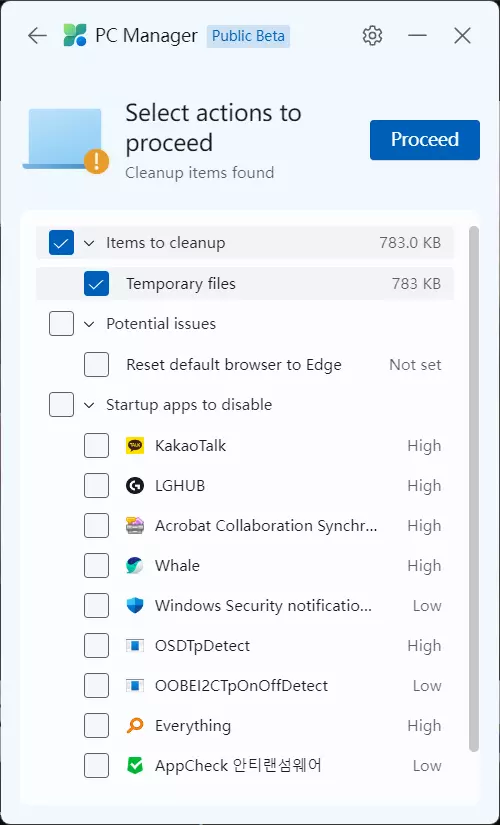500x825 pixels.
Task: Collapse the Startup apps to disable section
Action: click(x=89, y=405)
